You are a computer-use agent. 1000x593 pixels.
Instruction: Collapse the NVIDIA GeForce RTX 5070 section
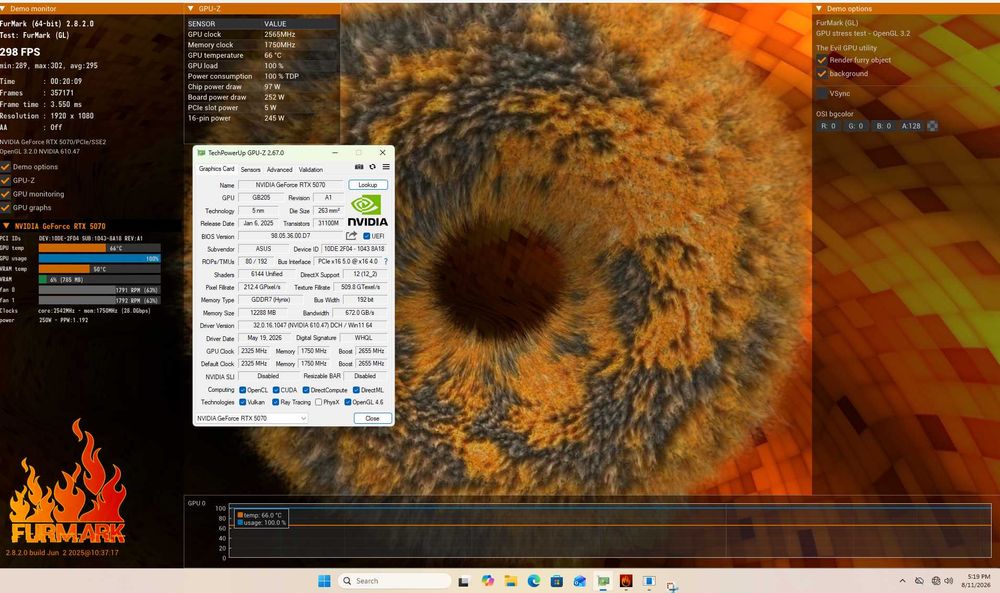click(6, 226)
